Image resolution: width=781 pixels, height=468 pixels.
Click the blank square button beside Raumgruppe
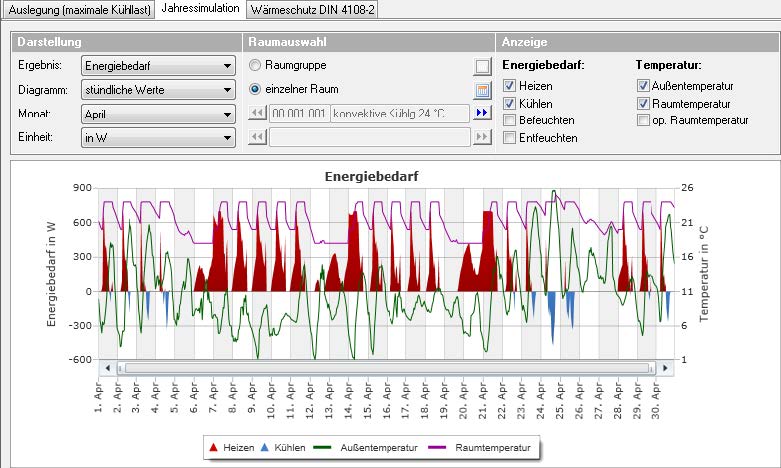point(482,66)
